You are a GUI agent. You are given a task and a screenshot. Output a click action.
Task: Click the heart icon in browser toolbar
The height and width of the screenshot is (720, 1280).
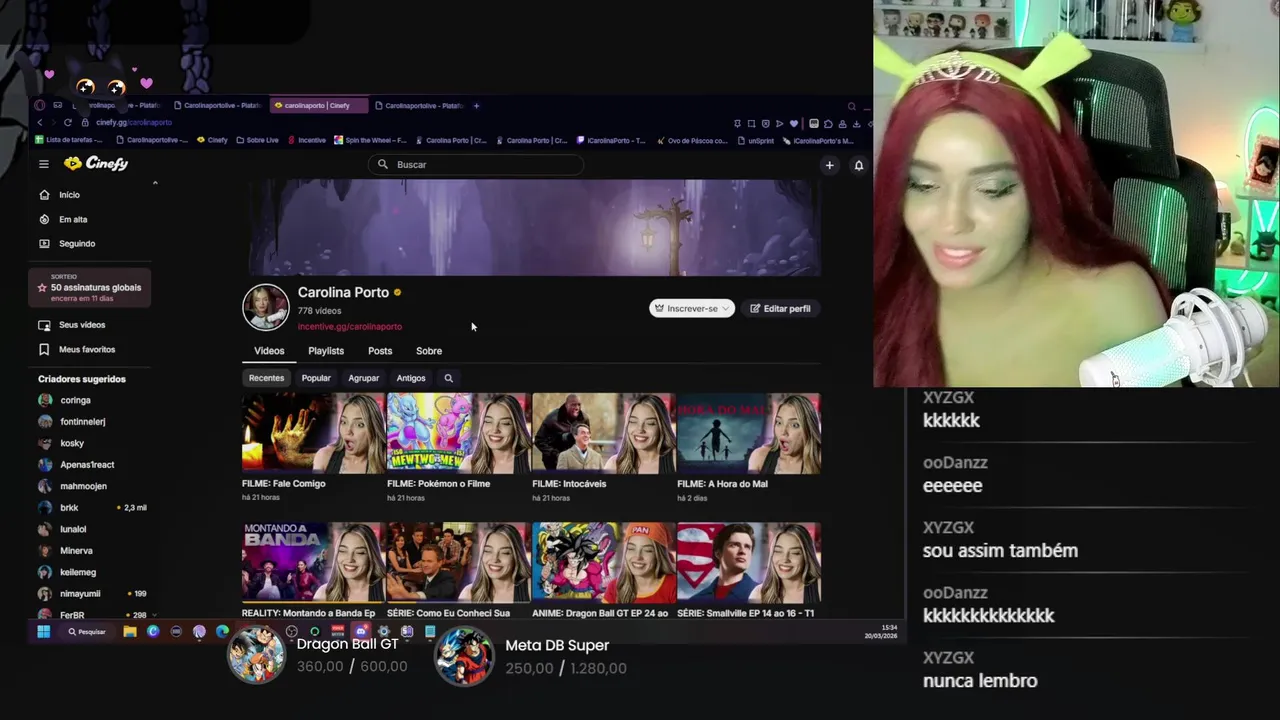[x=794, y=123]
